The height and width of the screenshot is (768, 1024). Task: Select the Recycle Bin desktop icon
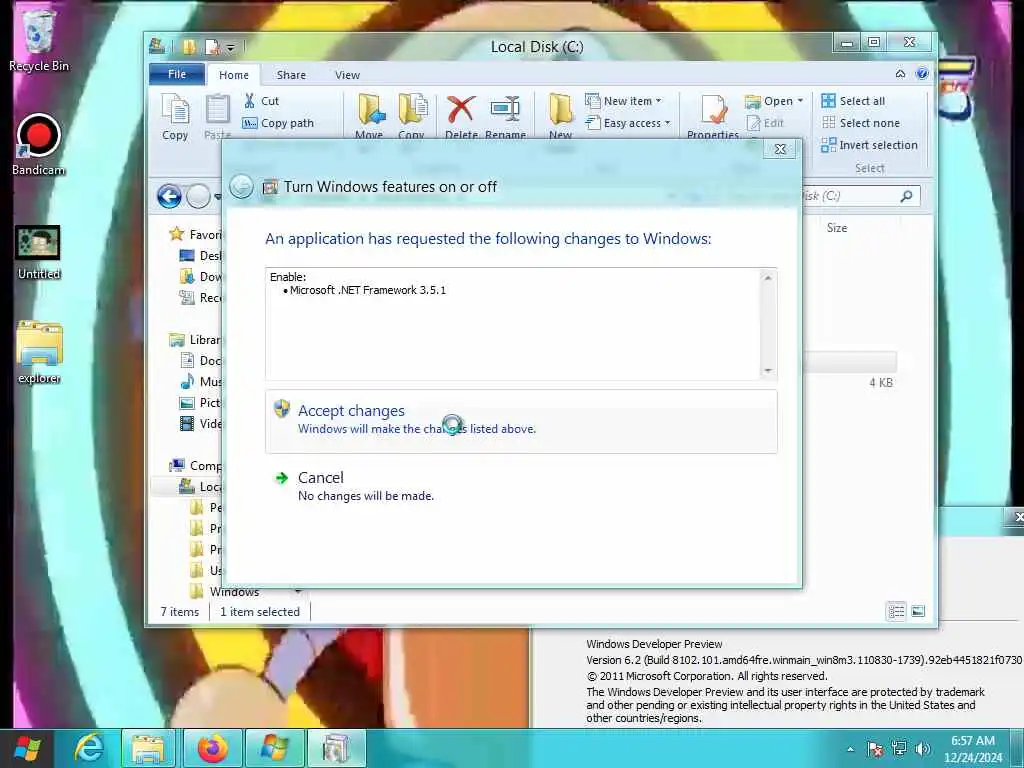(x=39, y=40)
